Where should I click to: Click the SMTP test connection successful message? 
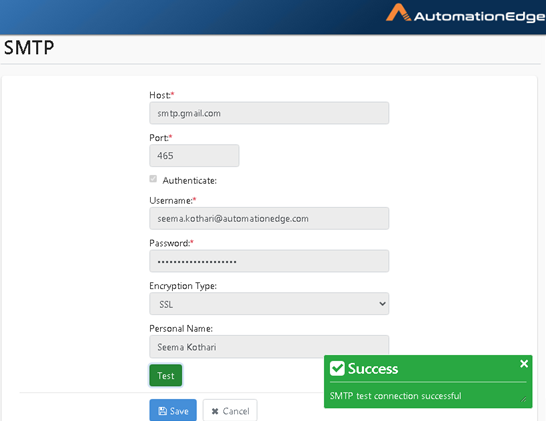click(x=396, y=396)
